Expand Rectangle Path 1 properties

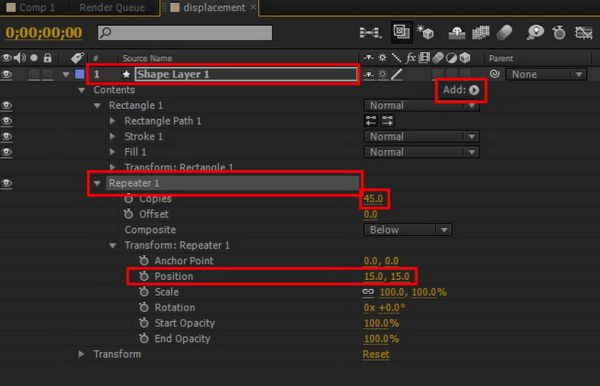click(112, 121)
